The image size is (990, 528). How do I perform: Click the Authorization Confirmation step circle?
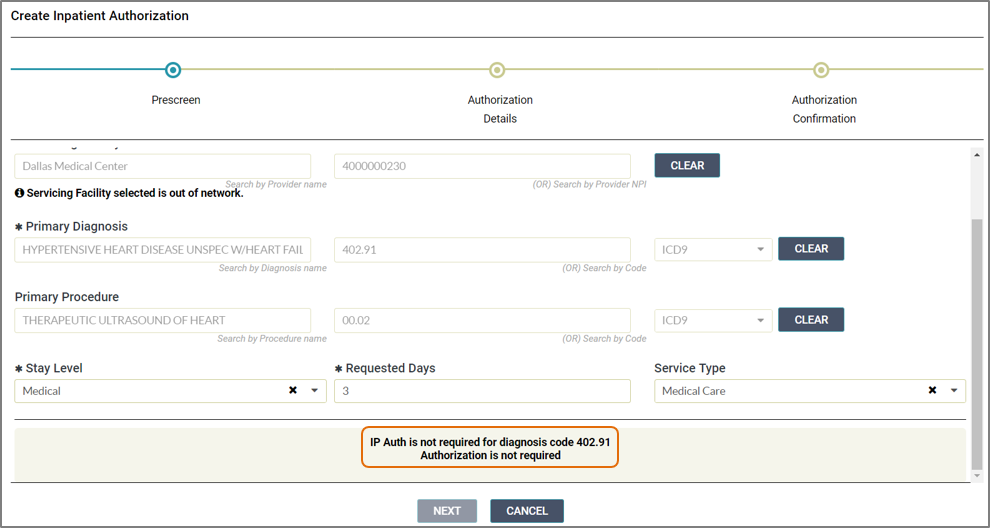821,70
